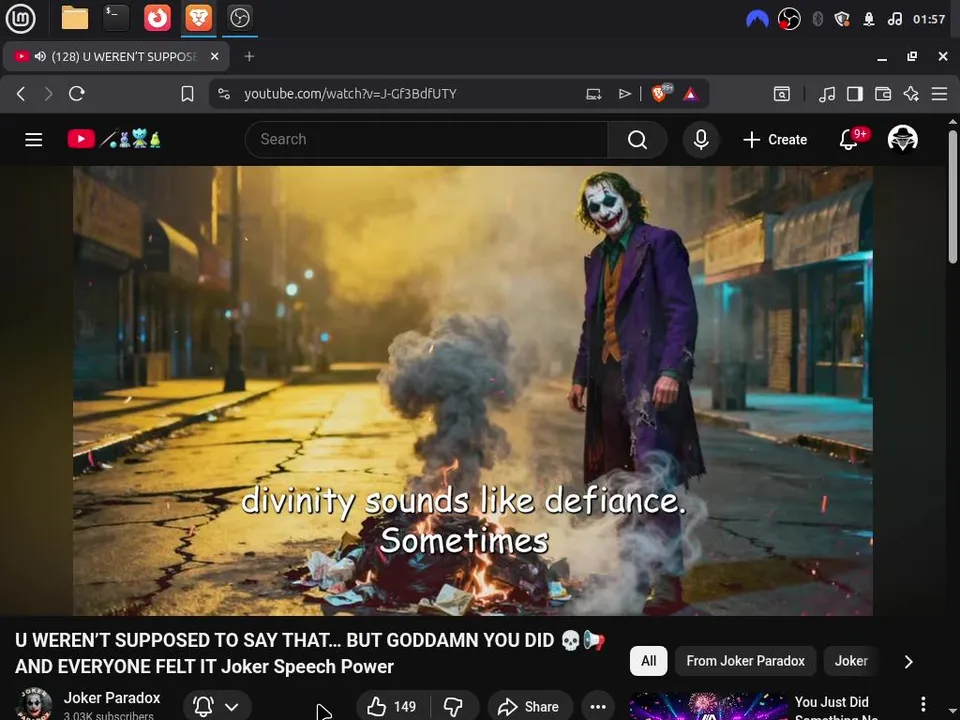Select the YouTube tab U WEREN'T SUPPOSE

(116, 56)
